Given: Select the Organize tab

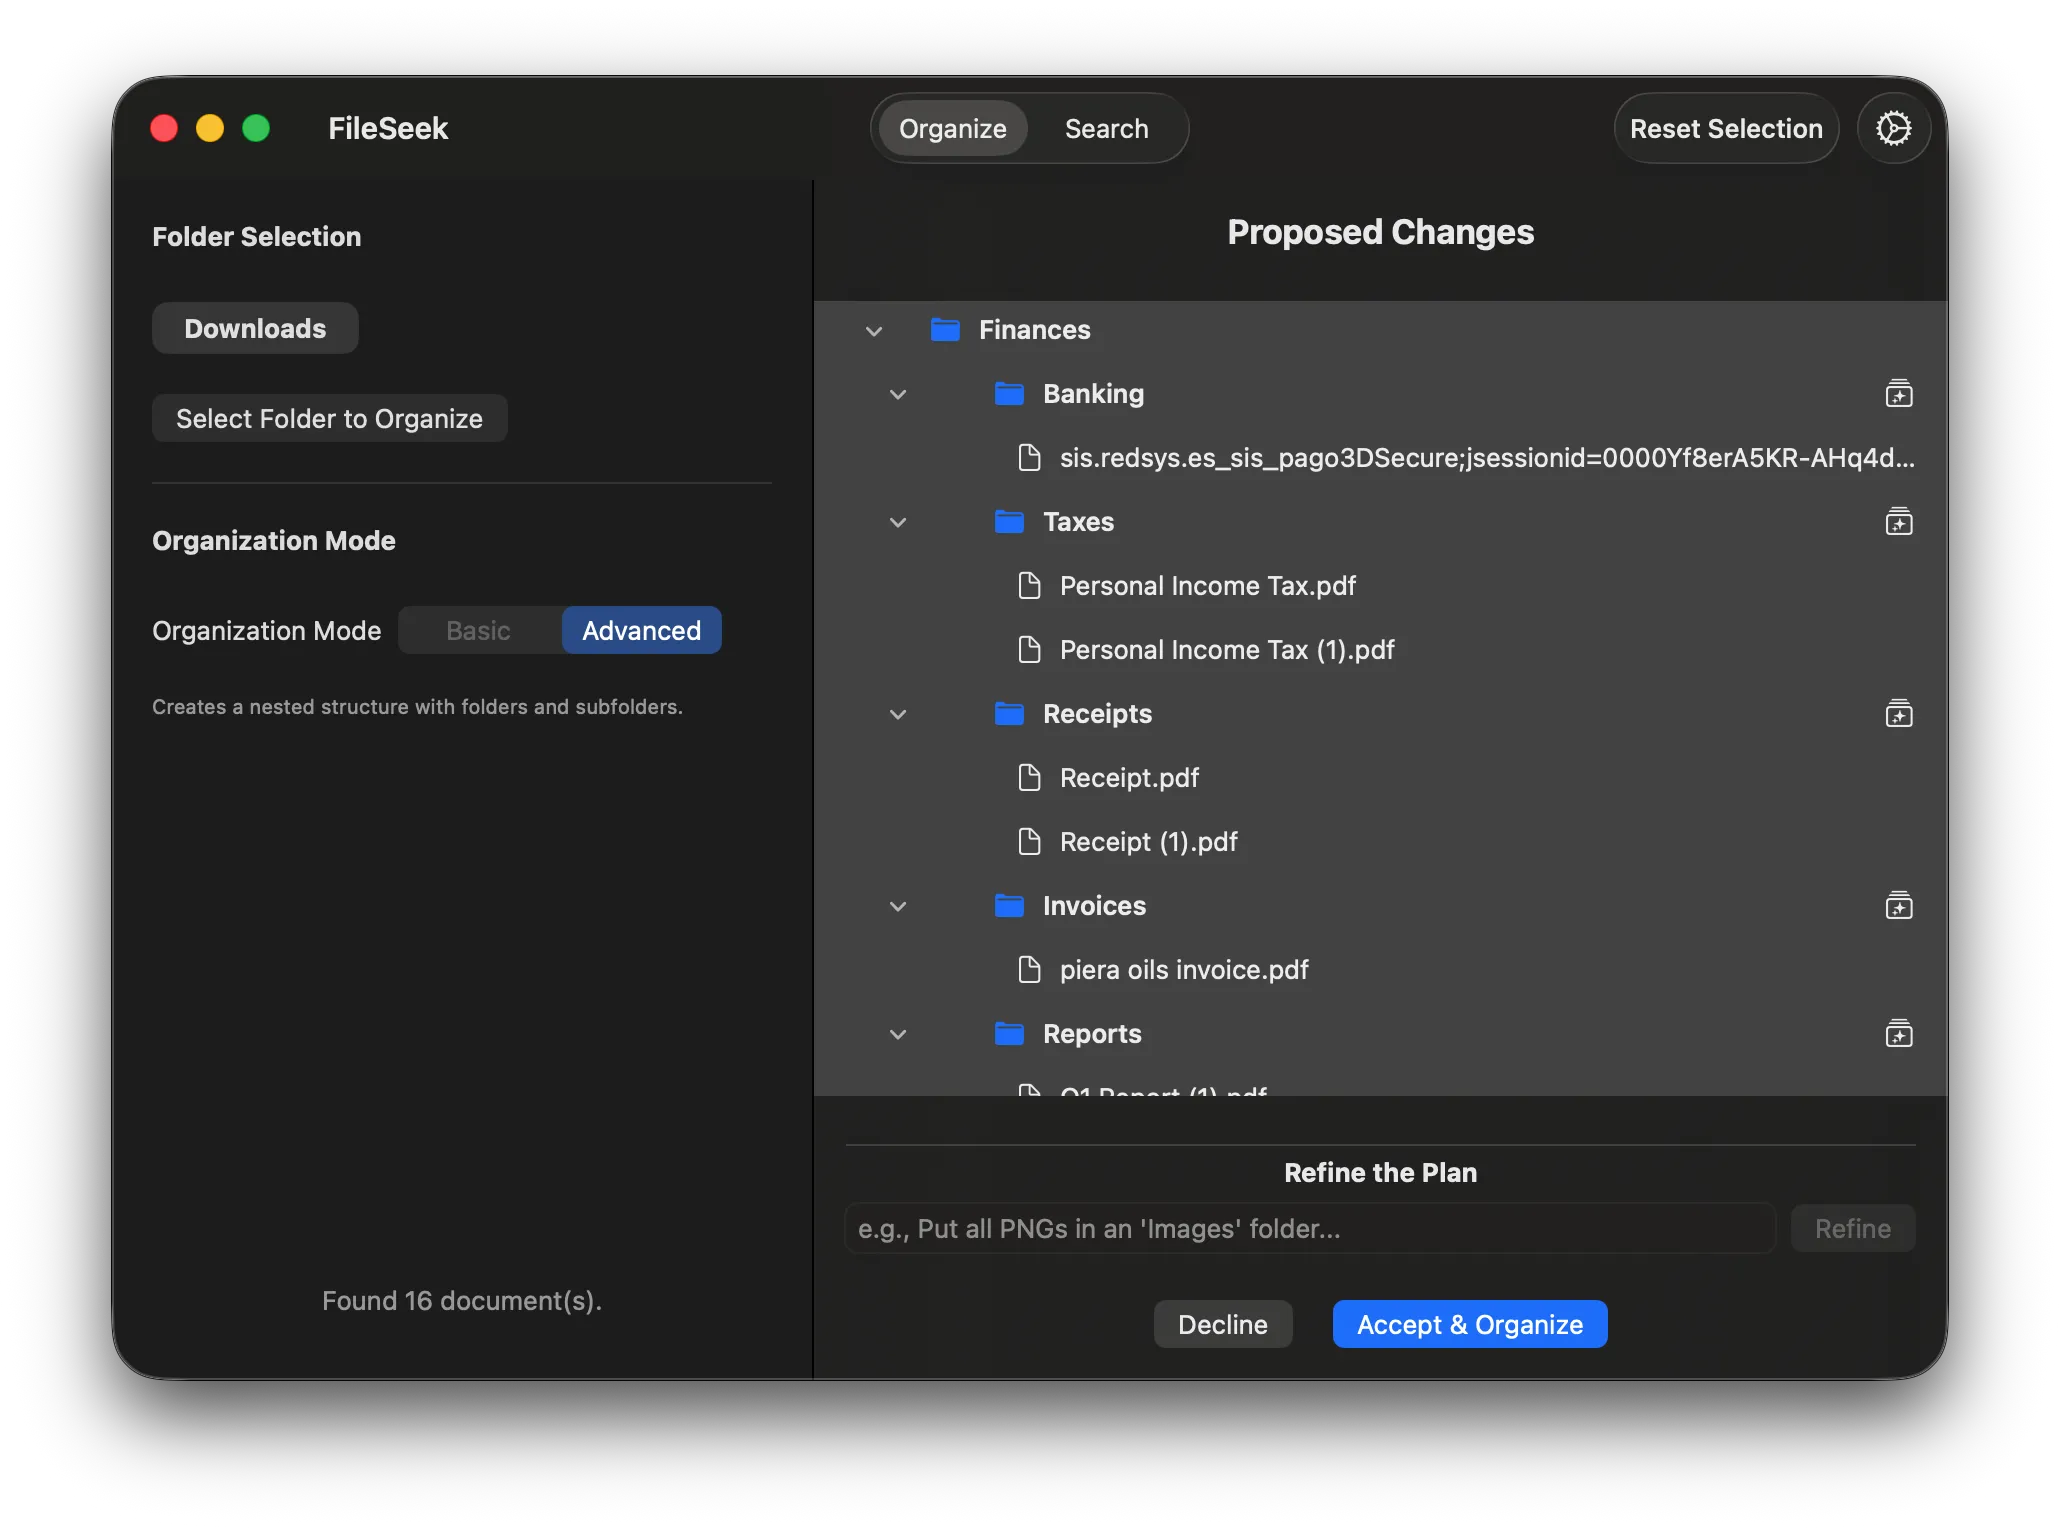Looking at the screenshot, I should [x=952, y=129].
